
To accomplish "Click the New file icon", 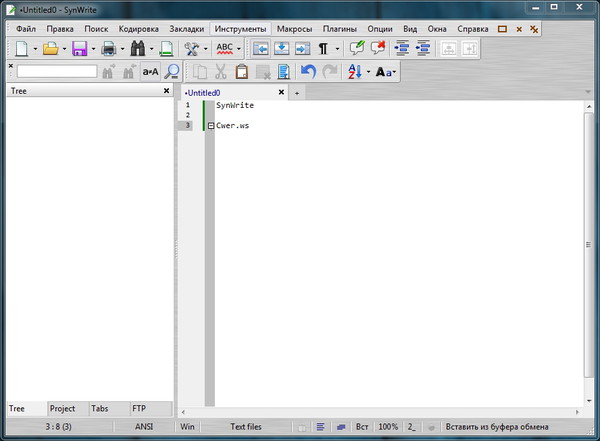I will pyautogui.click(x=19, y=48).
